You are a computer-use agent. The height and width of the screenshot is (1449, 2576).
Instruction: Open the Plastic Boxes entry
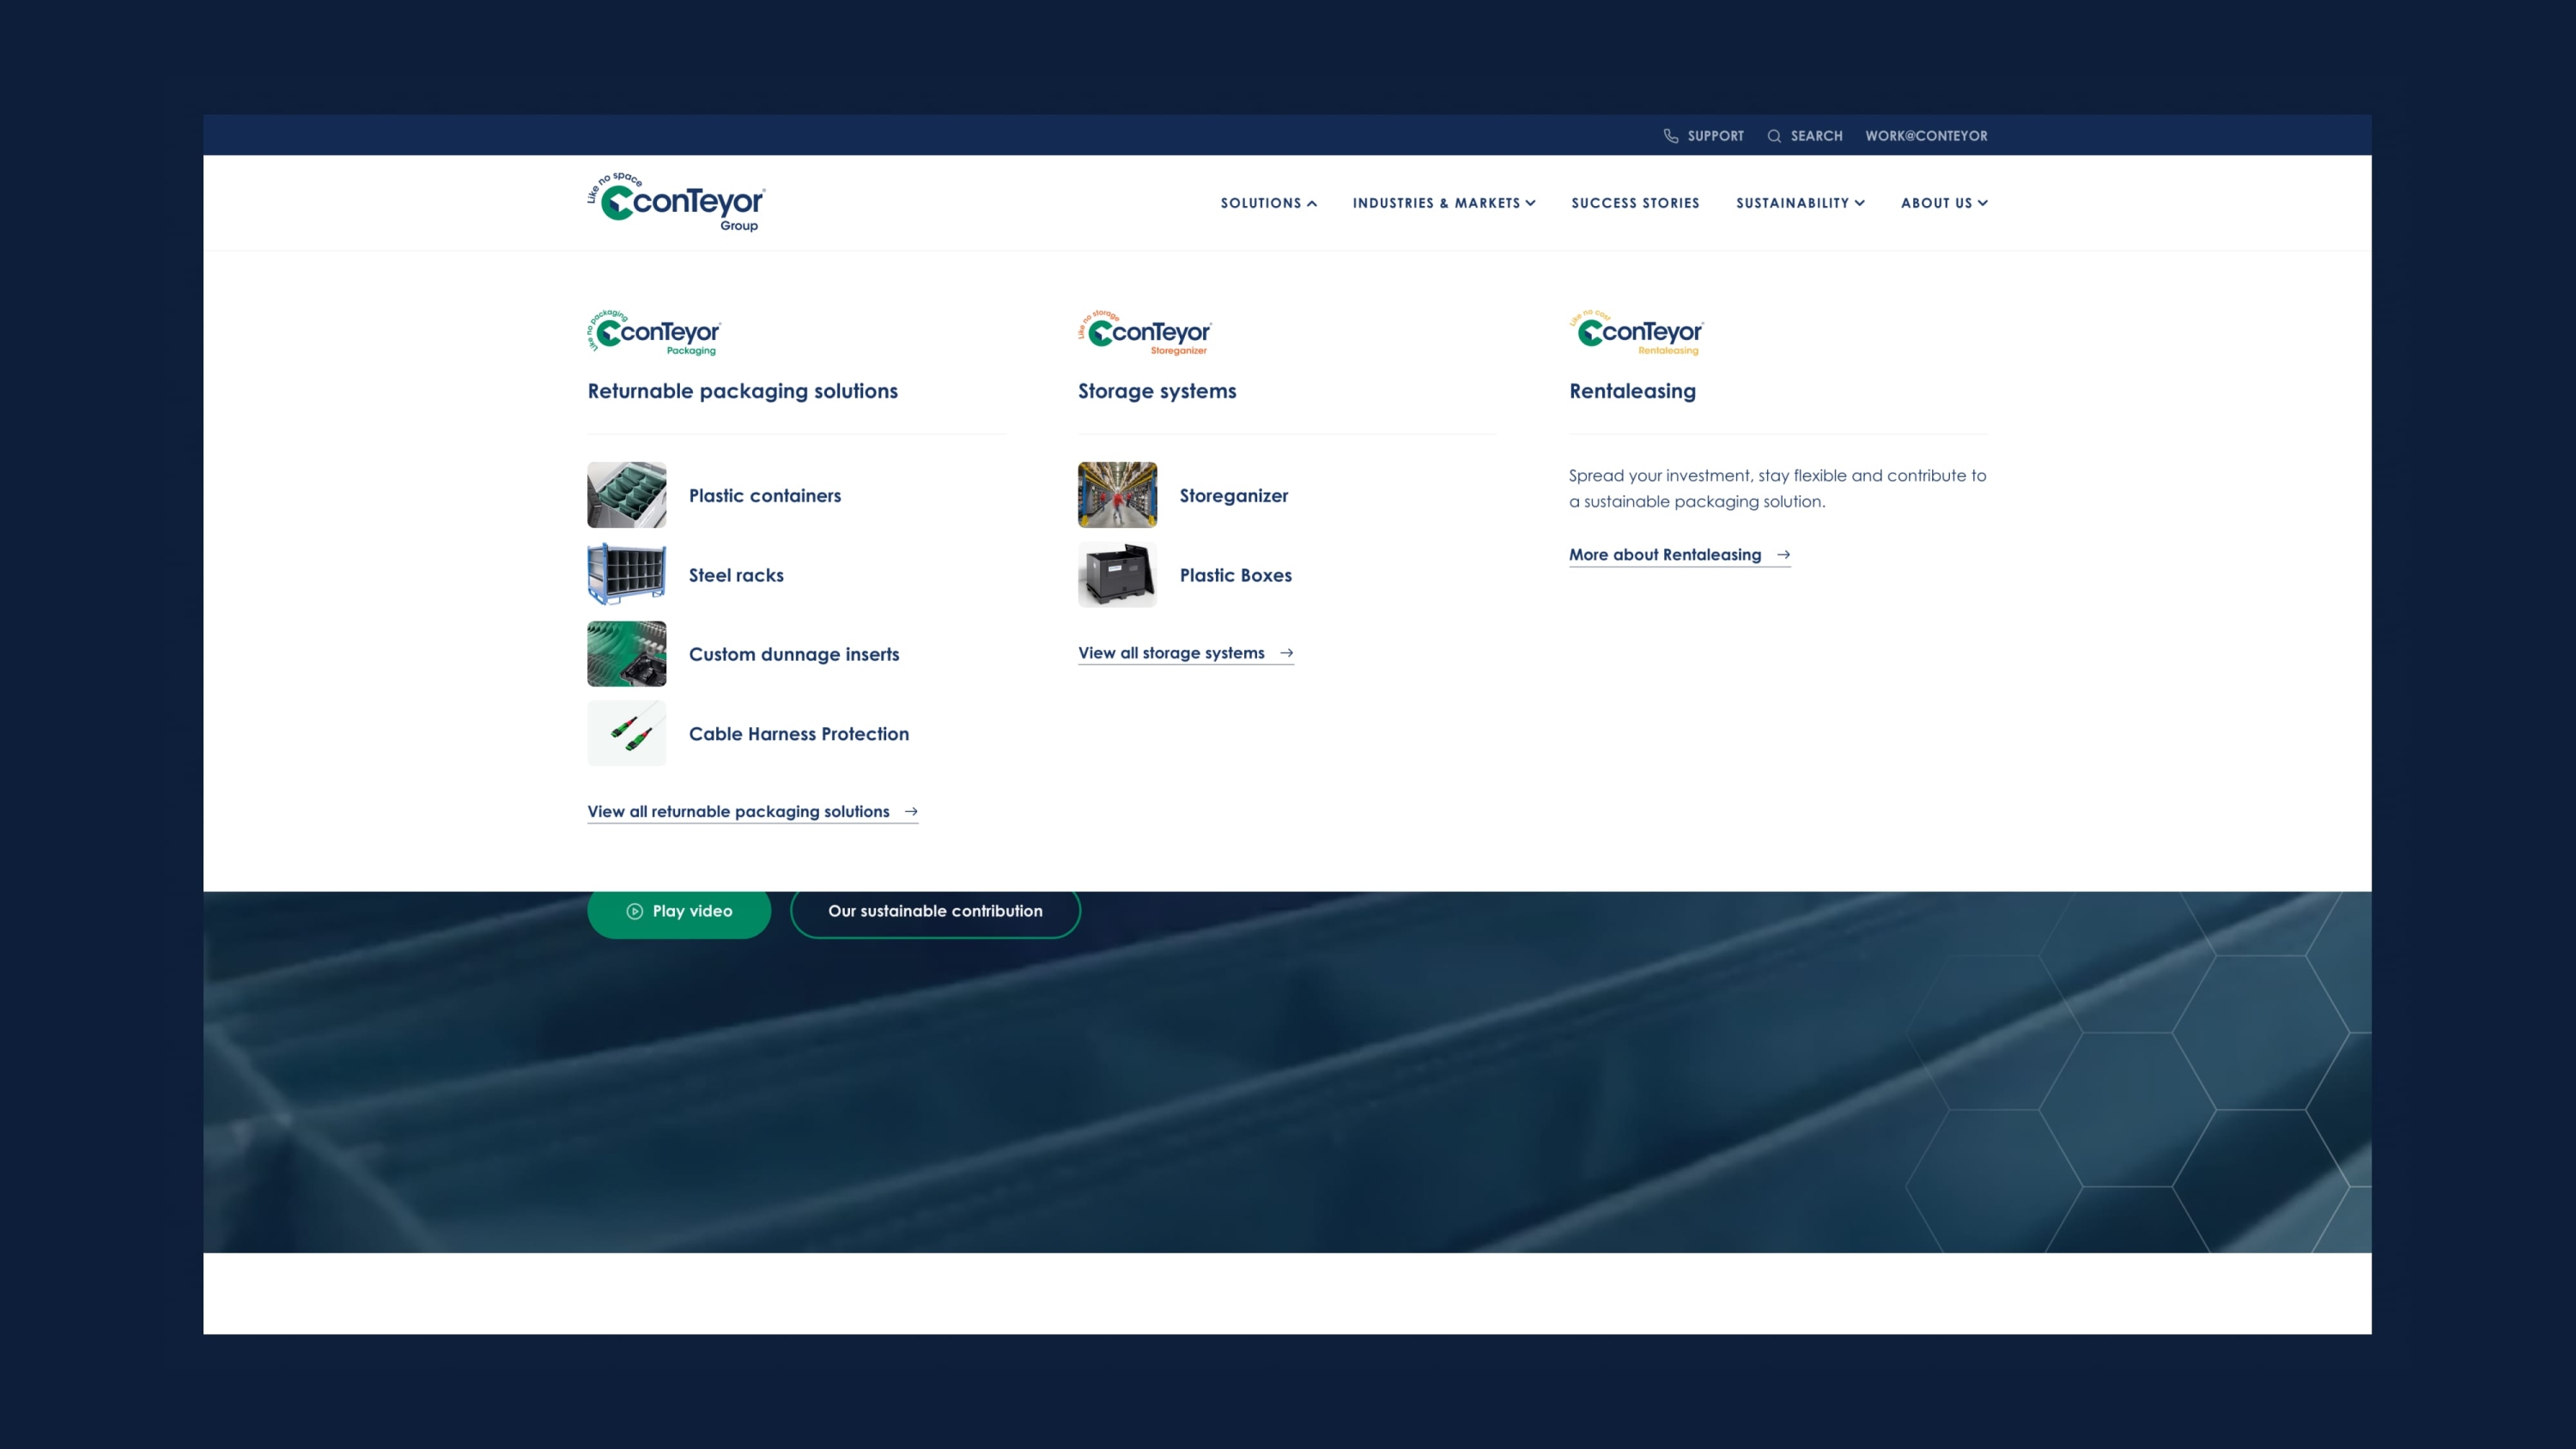coord(1235,575)
